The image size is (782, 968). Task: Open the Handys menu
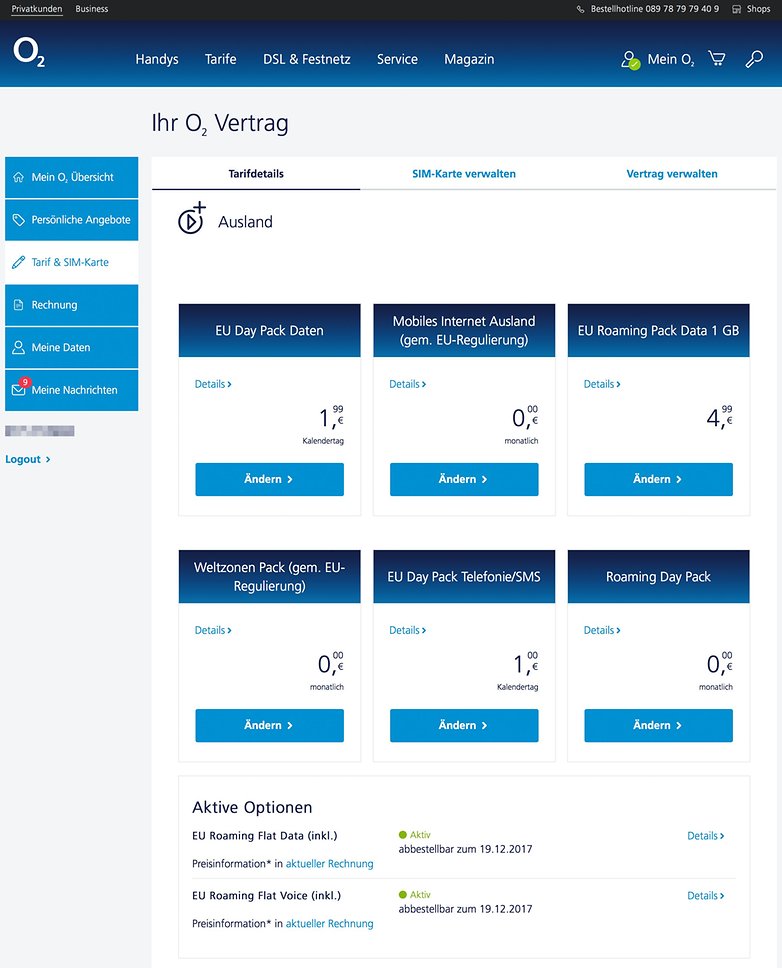[157, 59]
